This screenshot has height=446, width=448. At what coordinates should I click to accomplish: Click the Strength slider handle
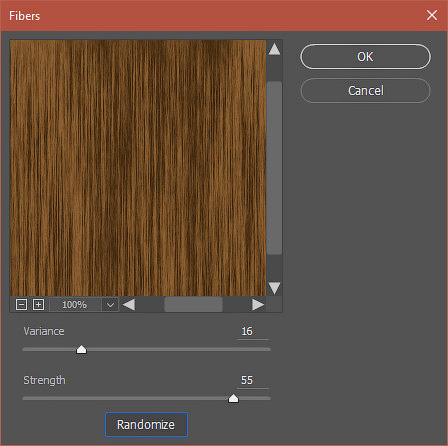coord(233,398)
